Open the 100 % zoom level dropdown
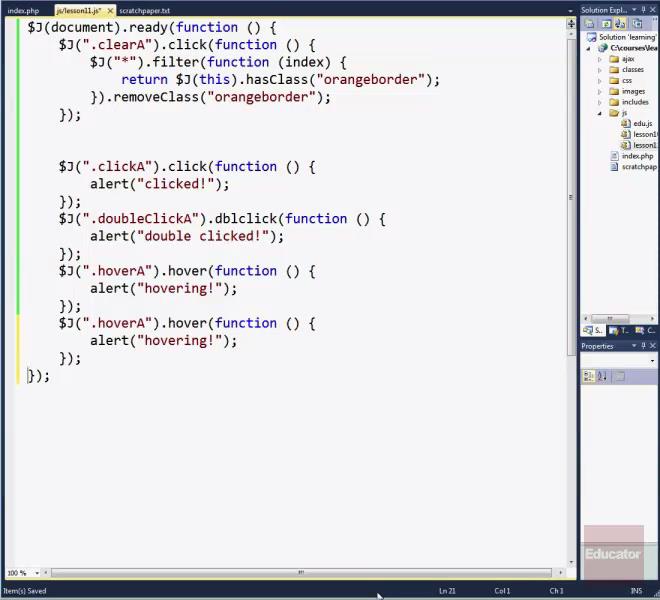 37,573
